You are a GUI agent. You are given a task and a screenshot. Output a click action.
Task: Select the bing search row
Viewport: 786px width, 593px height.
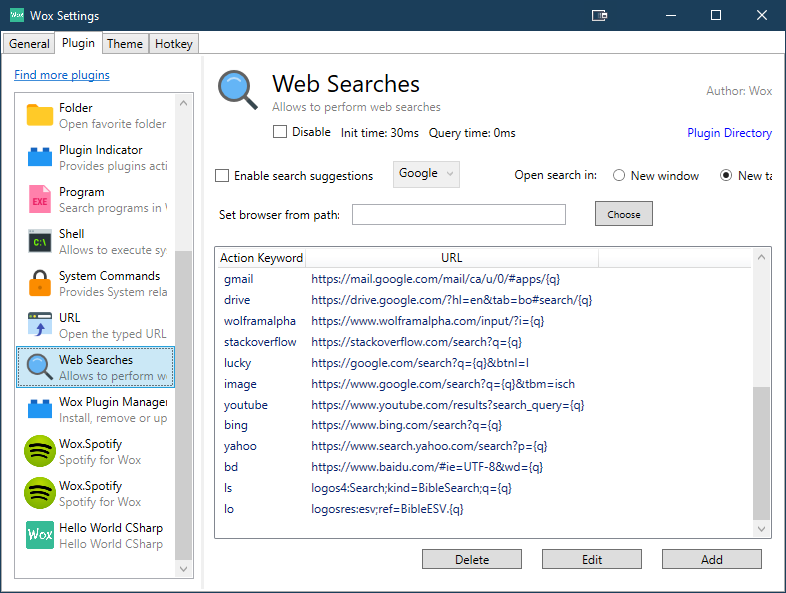click(484, 425)
